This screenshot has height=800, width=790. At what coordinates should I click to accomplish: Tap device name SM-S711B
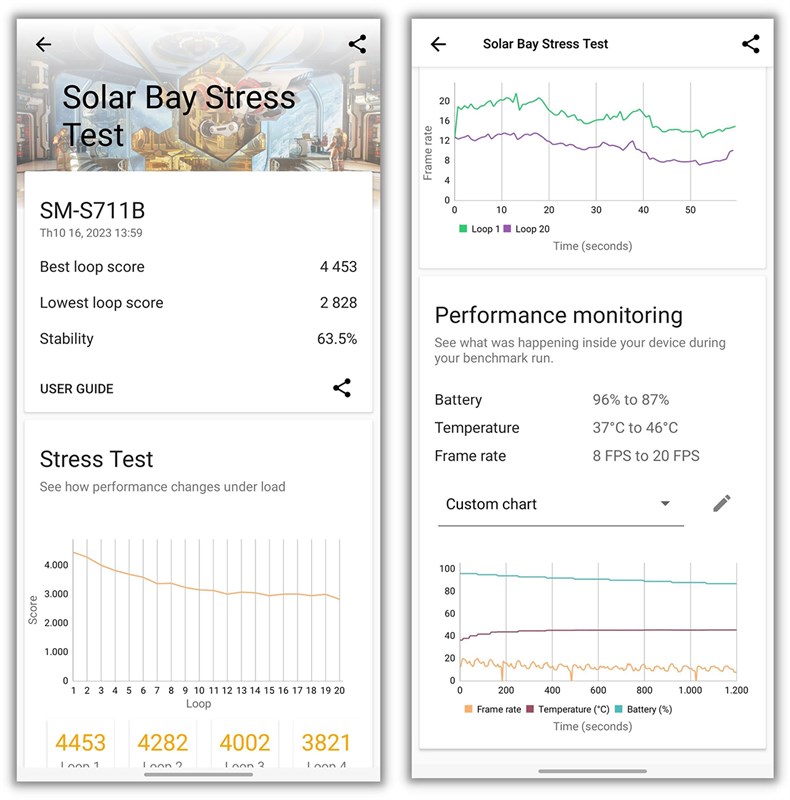point(92,211)
